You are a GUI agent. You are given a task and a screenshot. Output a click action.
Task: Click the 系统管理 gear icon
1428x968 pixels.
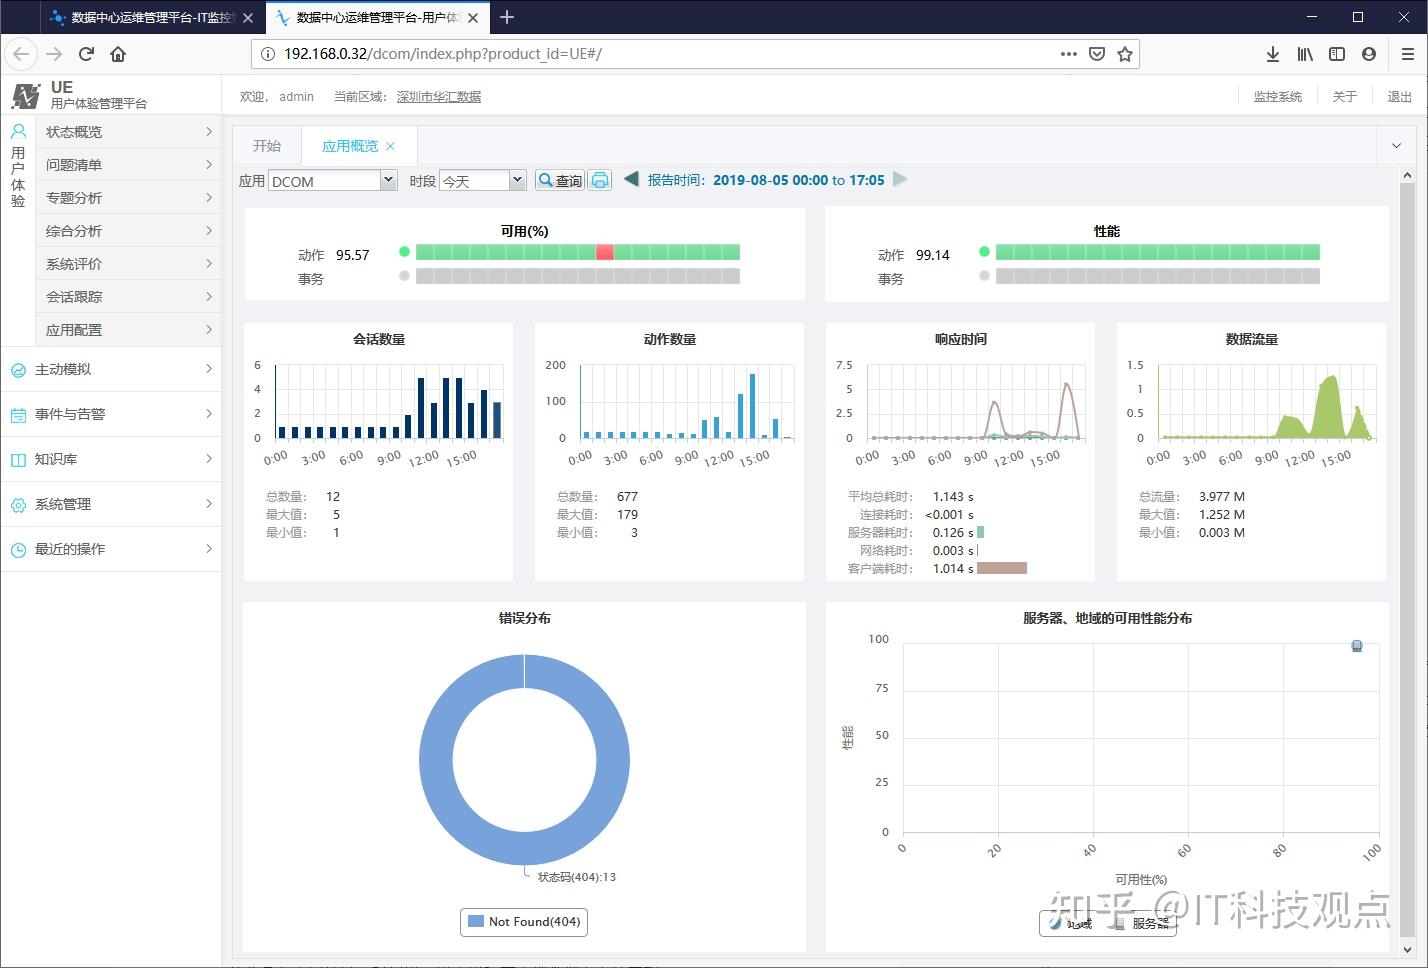click(x=18, y=505)
